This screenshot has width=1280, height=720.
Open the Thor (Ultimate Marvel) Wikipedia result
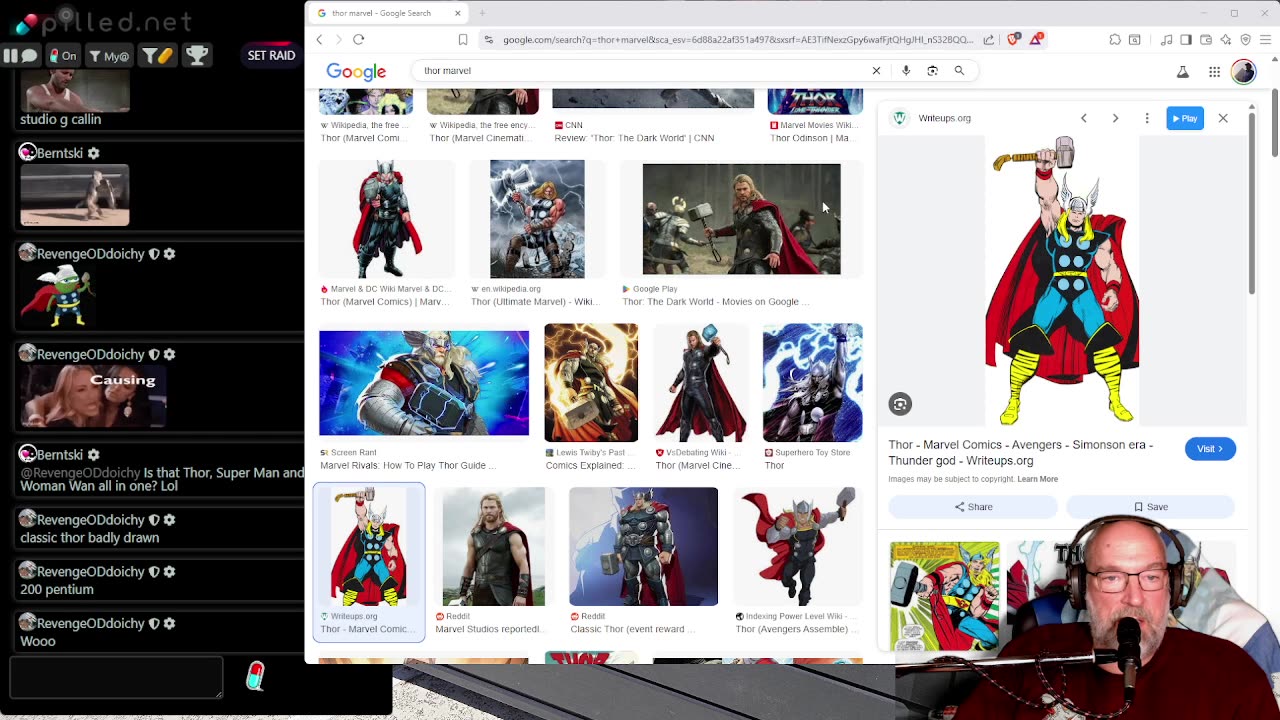537,219
